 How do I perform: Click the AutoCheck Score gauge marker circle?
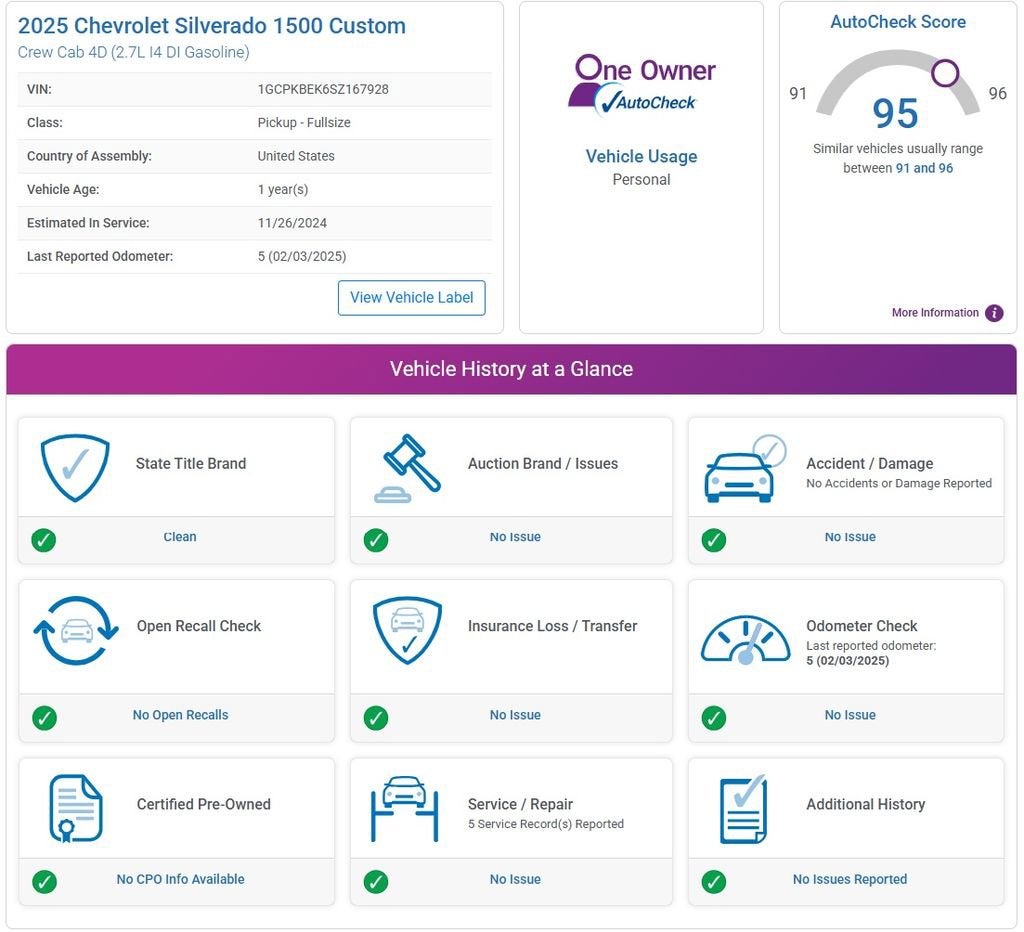pyautogui.click(x=945, y=73)
